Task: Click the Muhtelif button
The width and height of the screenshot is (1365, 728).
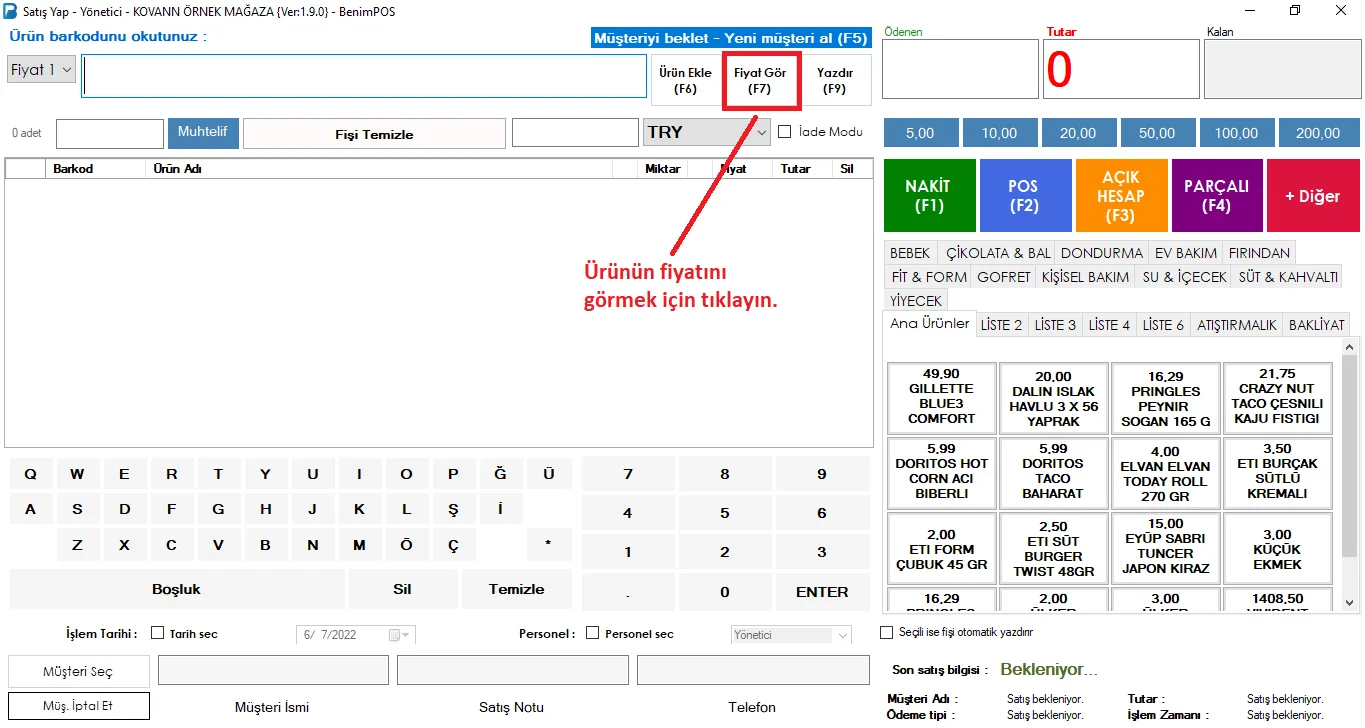Action: click(203, 132)
